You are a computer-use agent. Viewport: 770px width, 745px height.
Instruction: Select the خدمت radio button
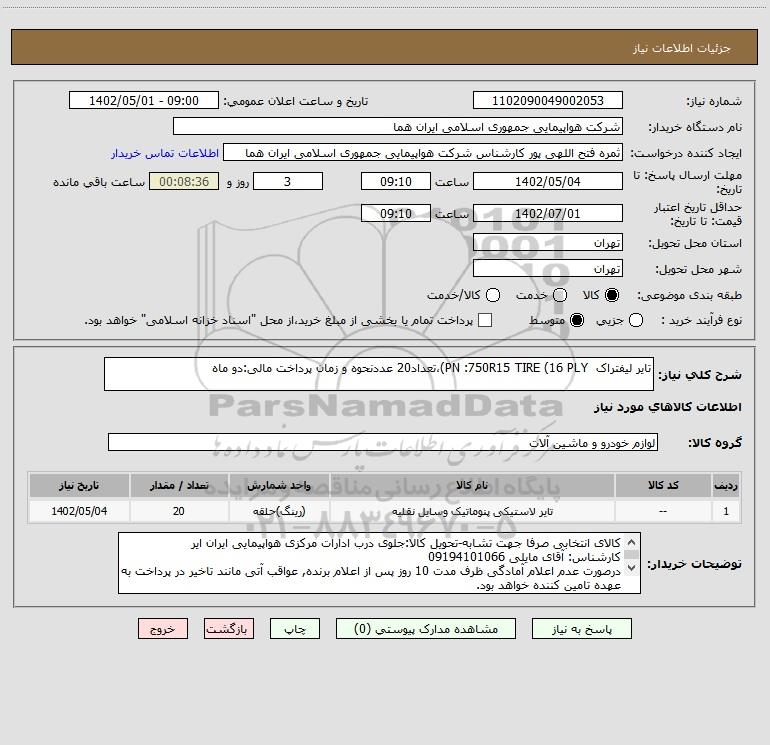point(560,295)
